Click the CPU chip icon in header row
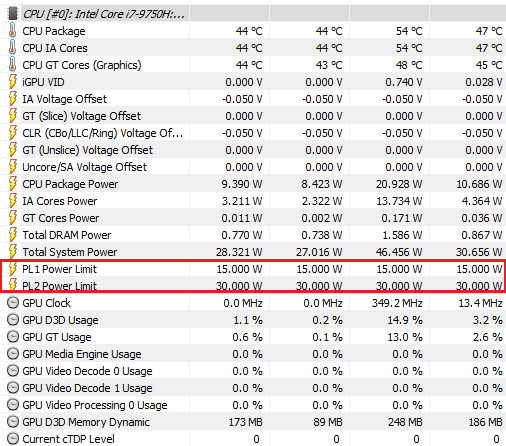 tap(13, 14)
